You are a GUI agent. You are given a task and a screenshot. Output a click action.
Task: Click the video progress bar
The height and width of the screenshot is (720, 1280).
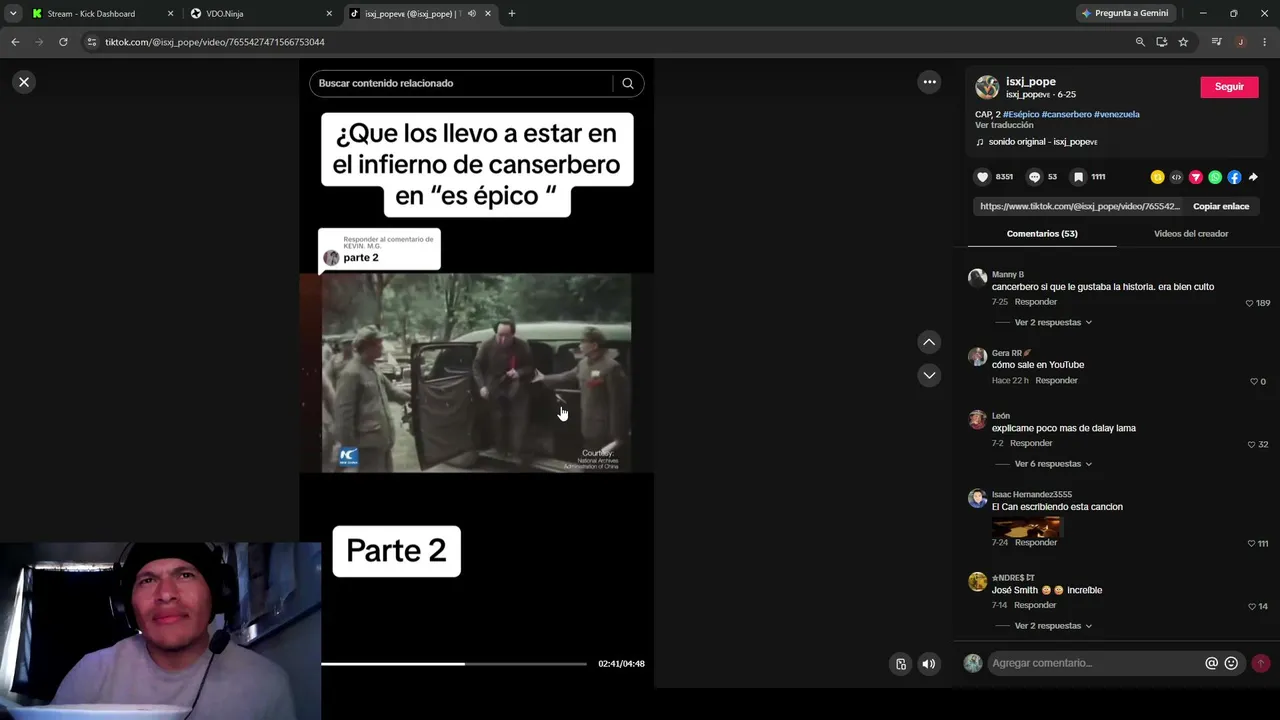point(453,664)
